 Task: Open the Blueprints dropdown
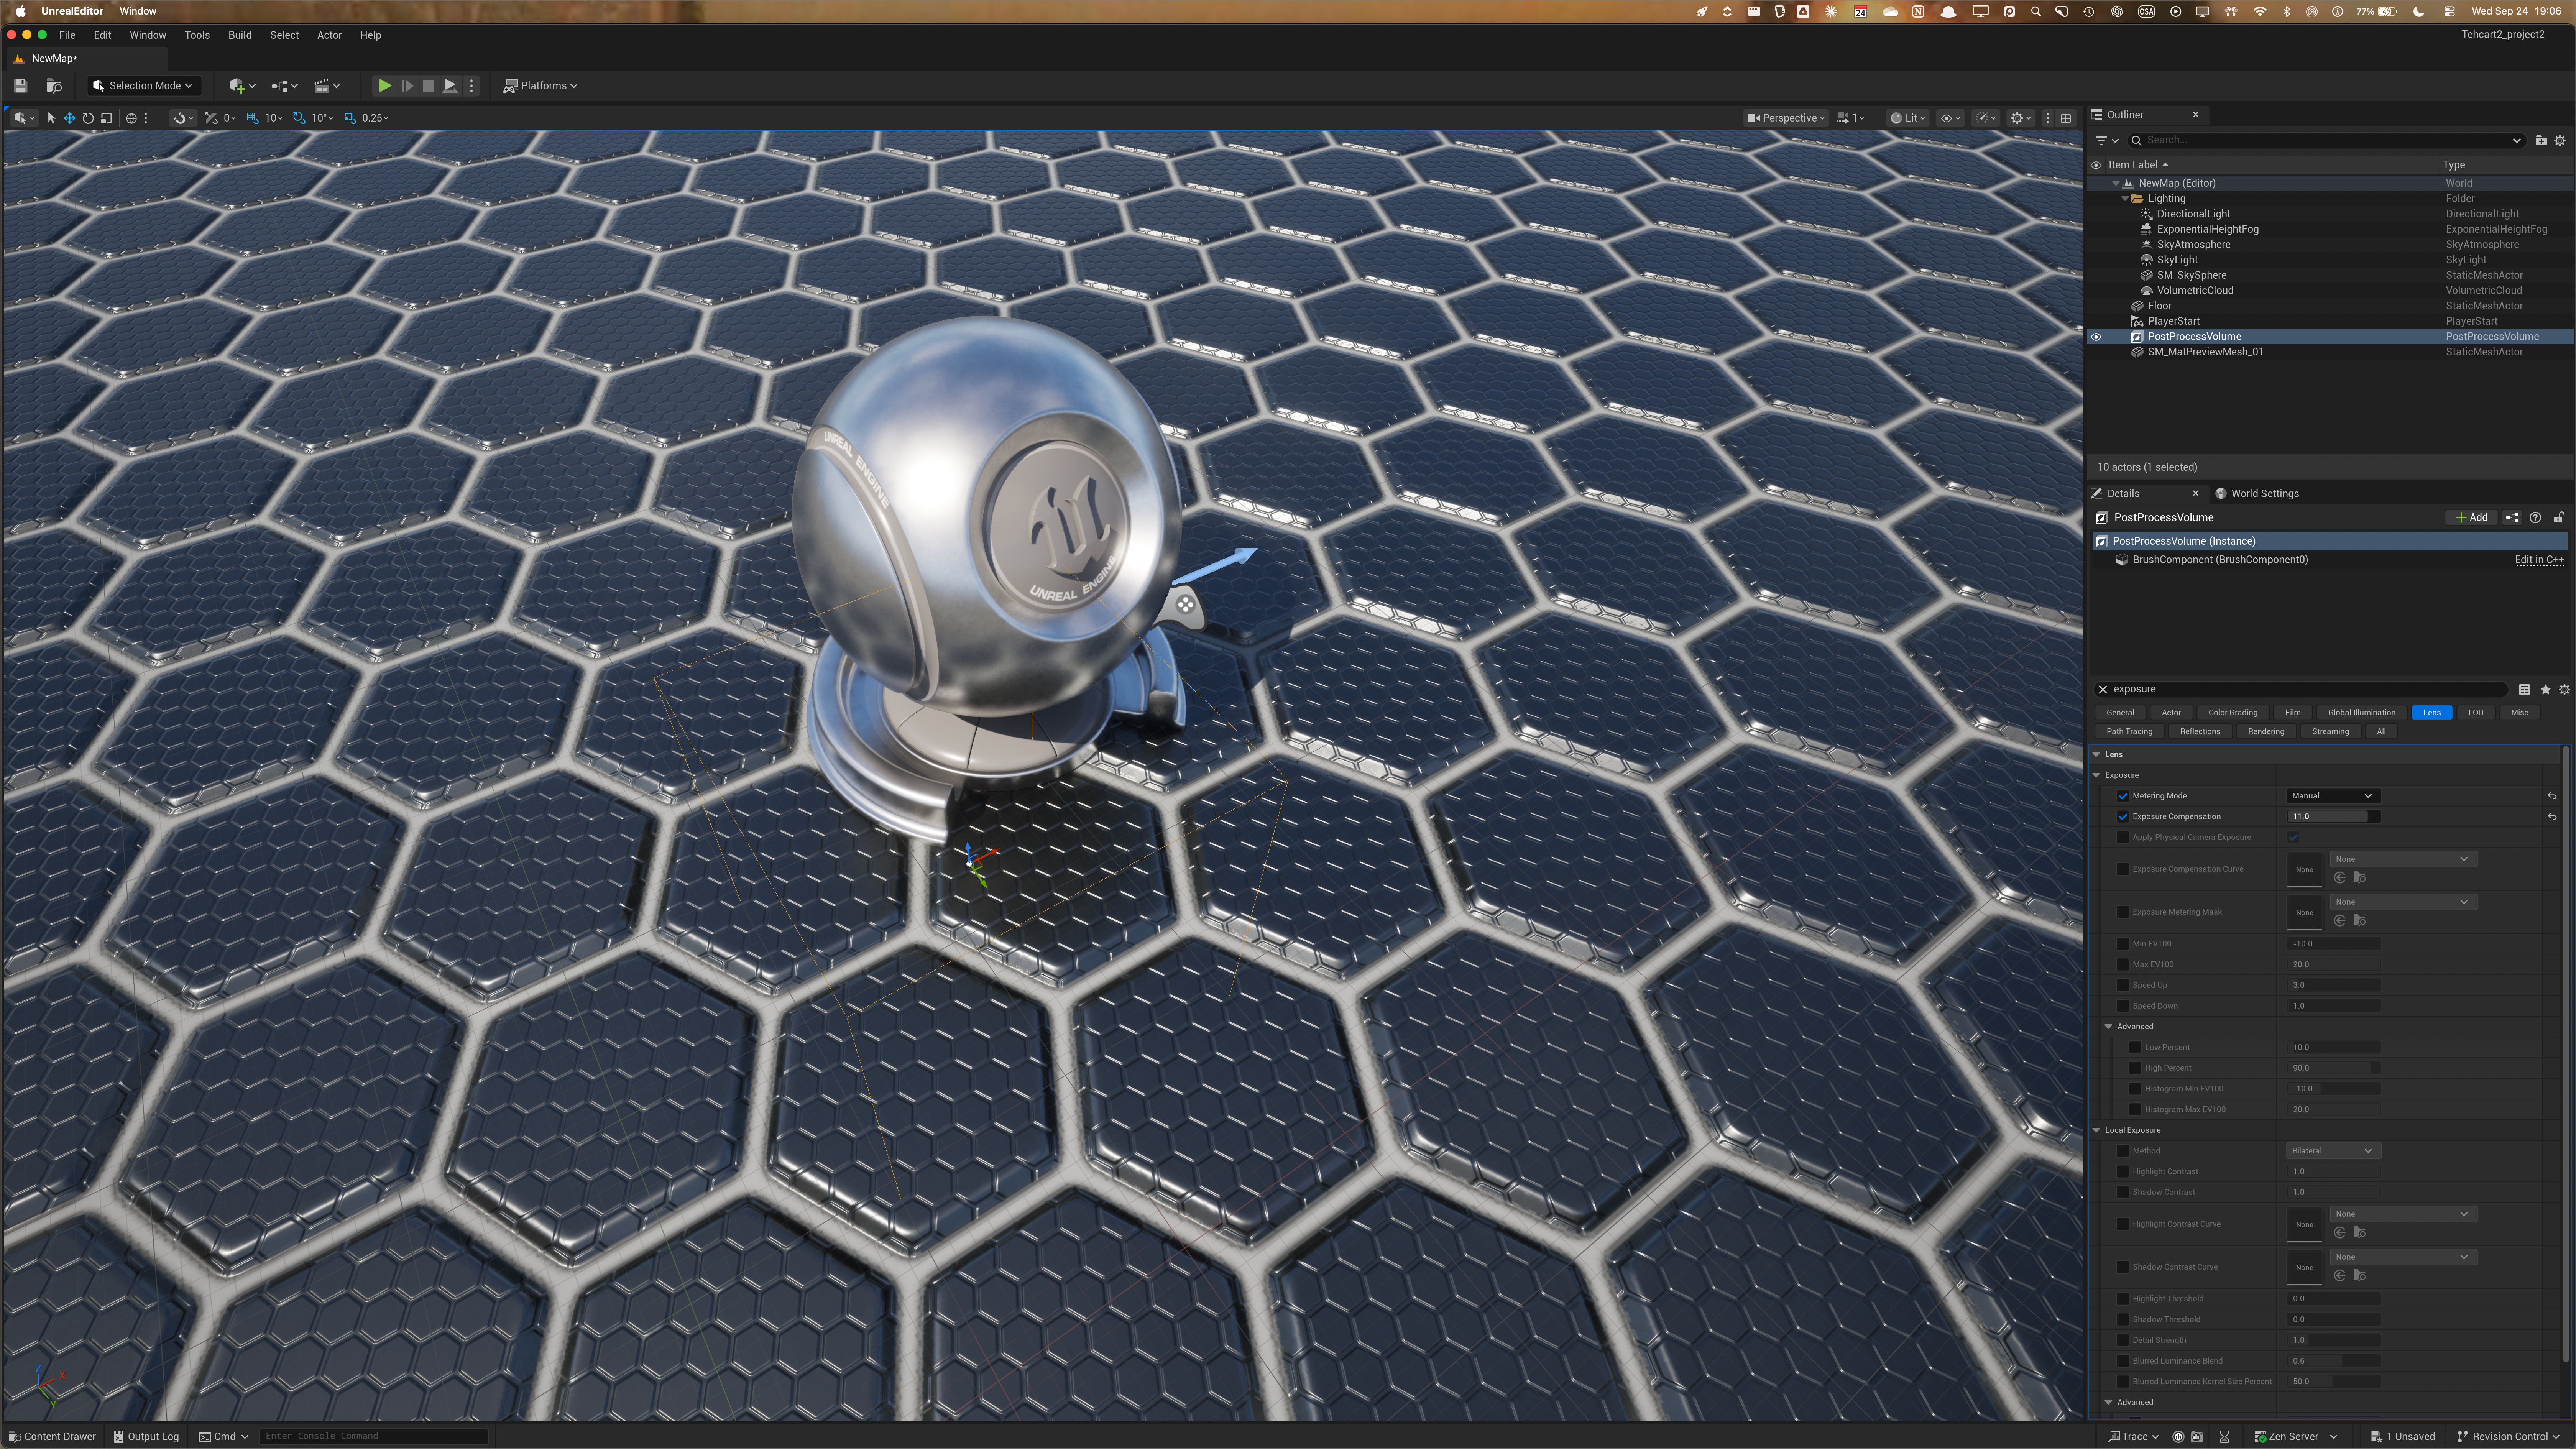(x=285, y=86)
